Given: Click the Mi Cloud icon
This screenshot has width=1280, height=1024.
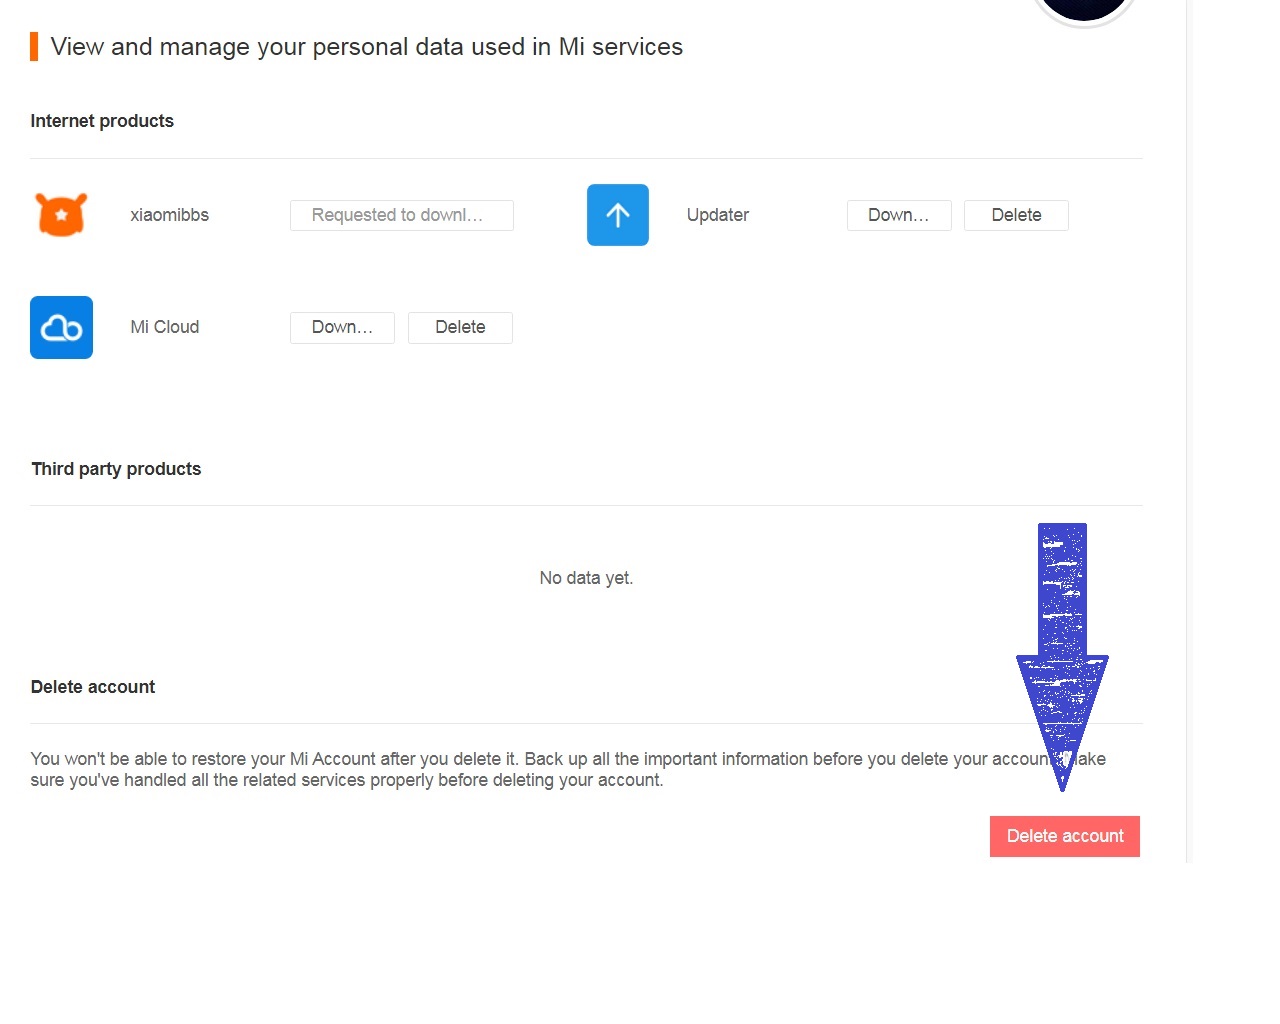Looking at the screenshot, I should [61, 327].
